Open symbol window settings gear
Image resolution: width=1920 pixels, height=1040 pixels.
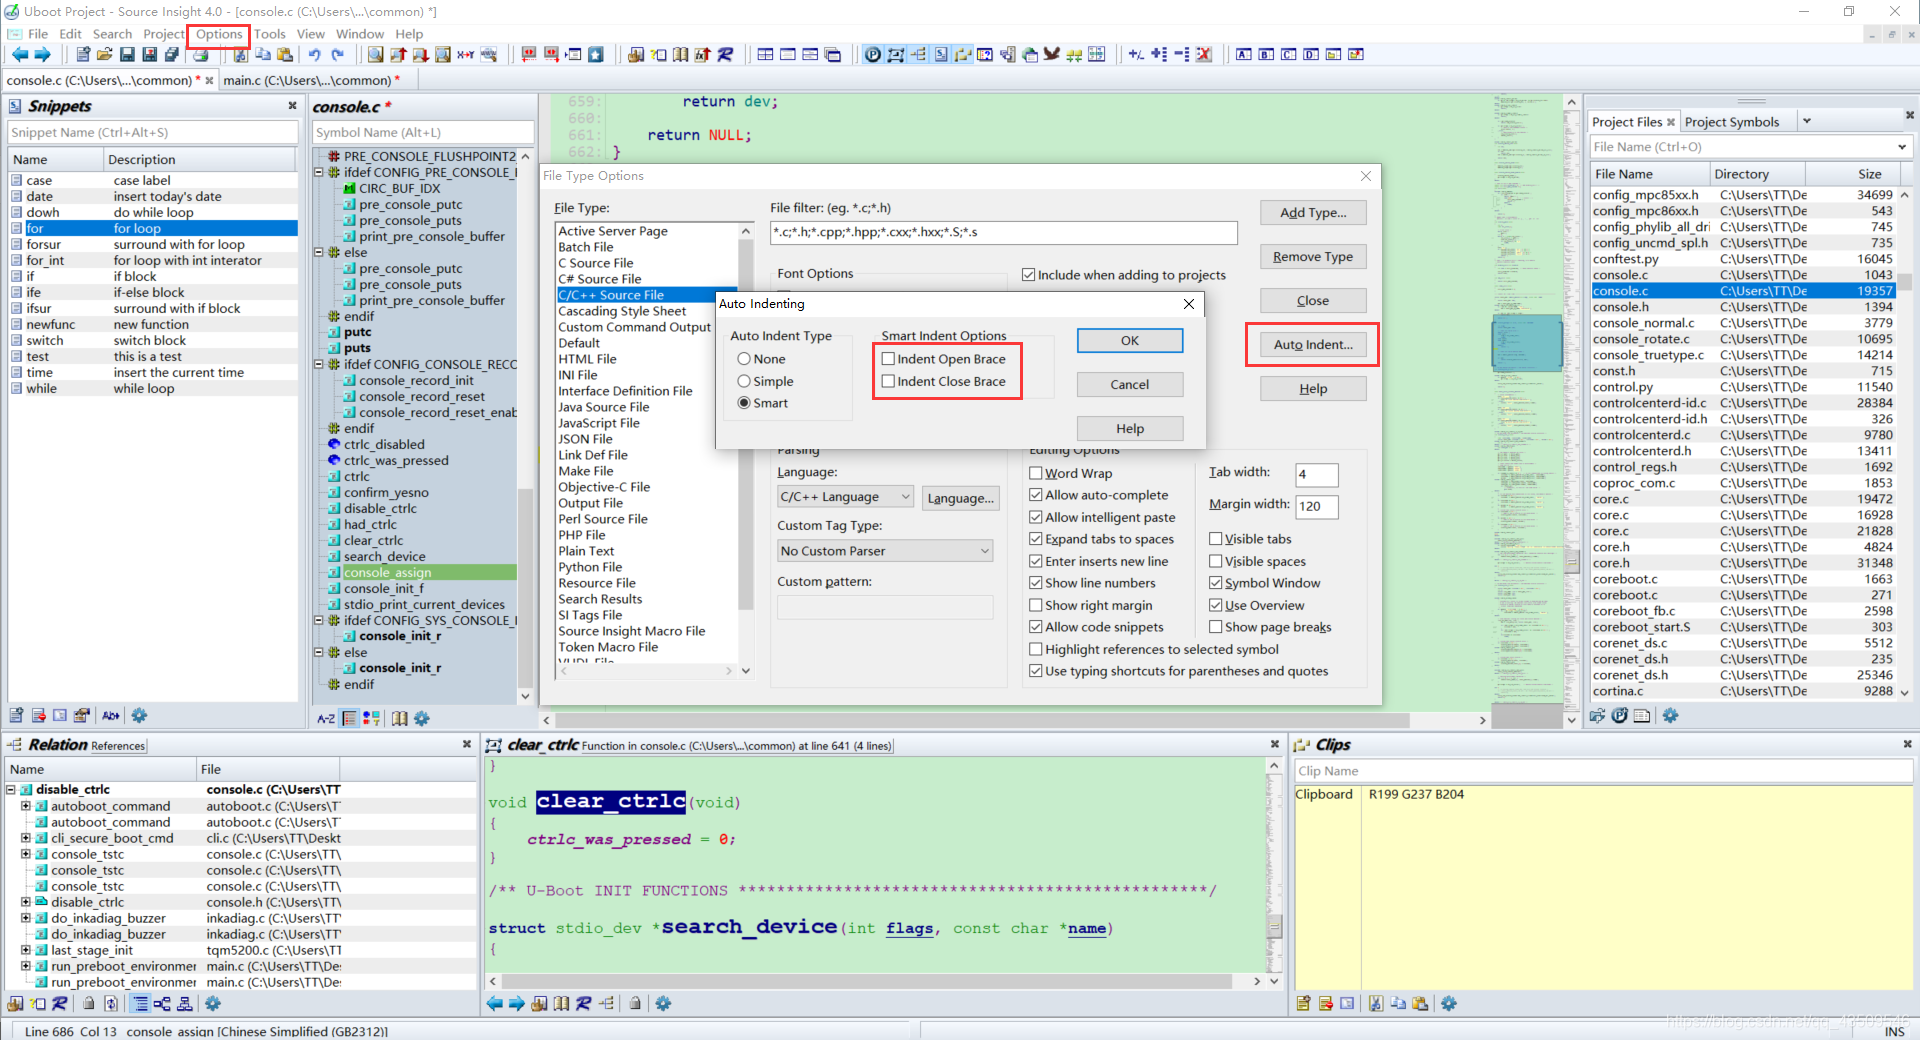[422, 718]
